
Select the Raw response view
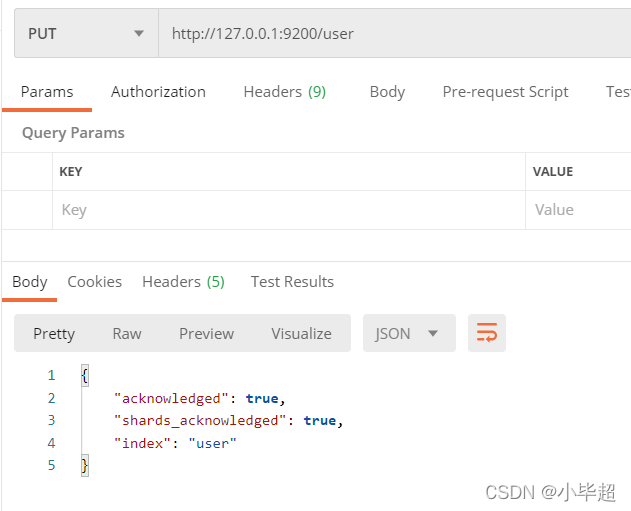127,334
